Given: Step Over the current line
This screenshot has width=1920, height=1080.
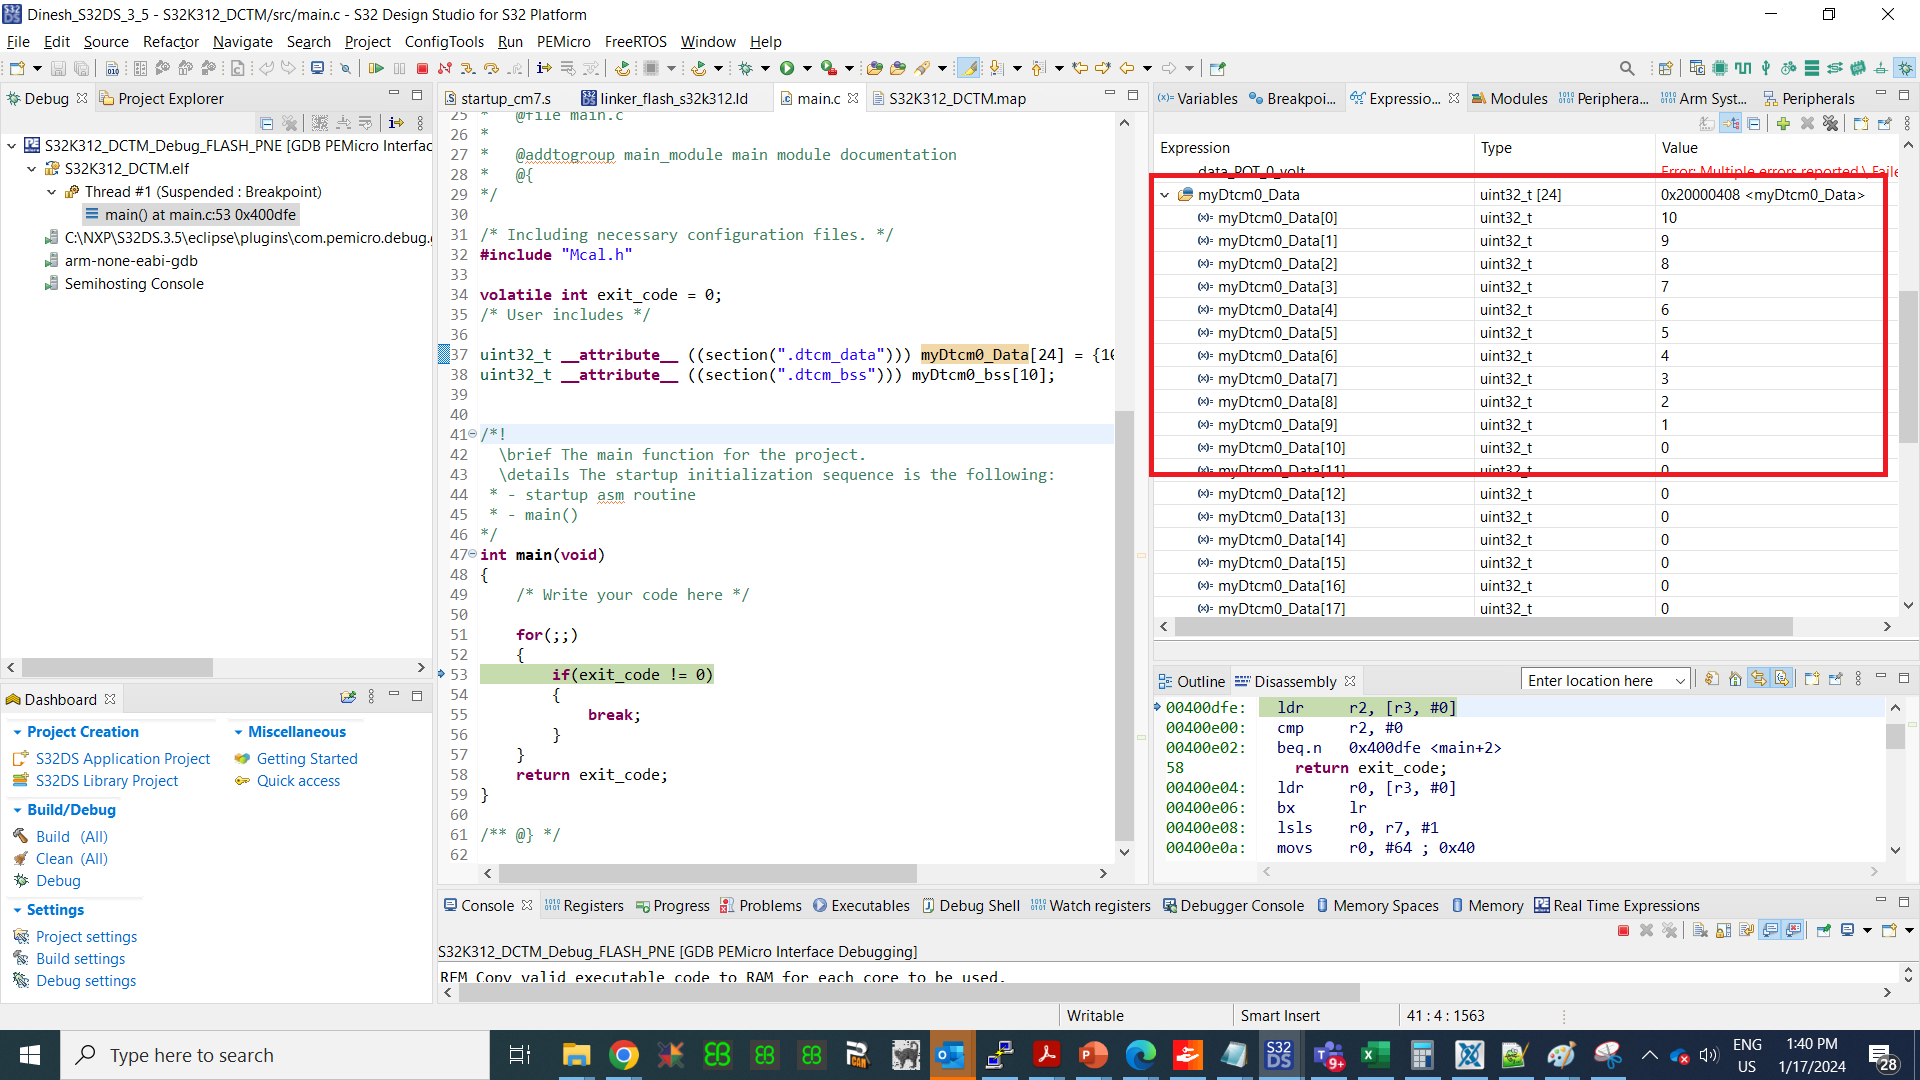Looking at the screenshot, I should coord(491,67).
